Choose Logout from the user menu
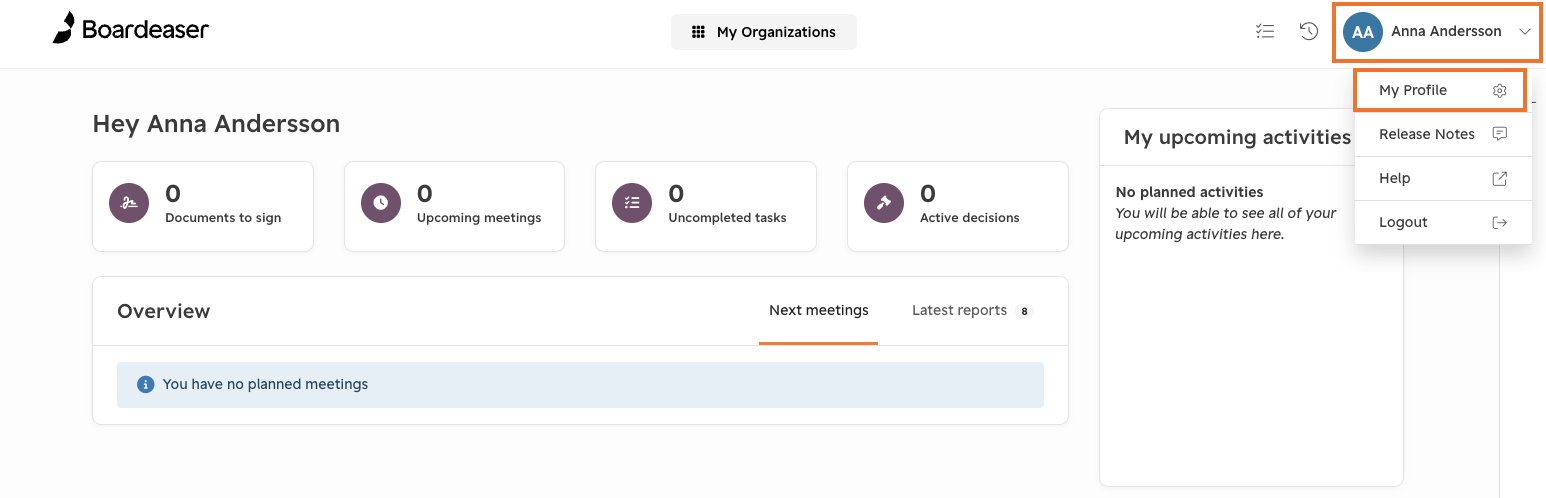1546x498 pixels. pos(1443,222)
